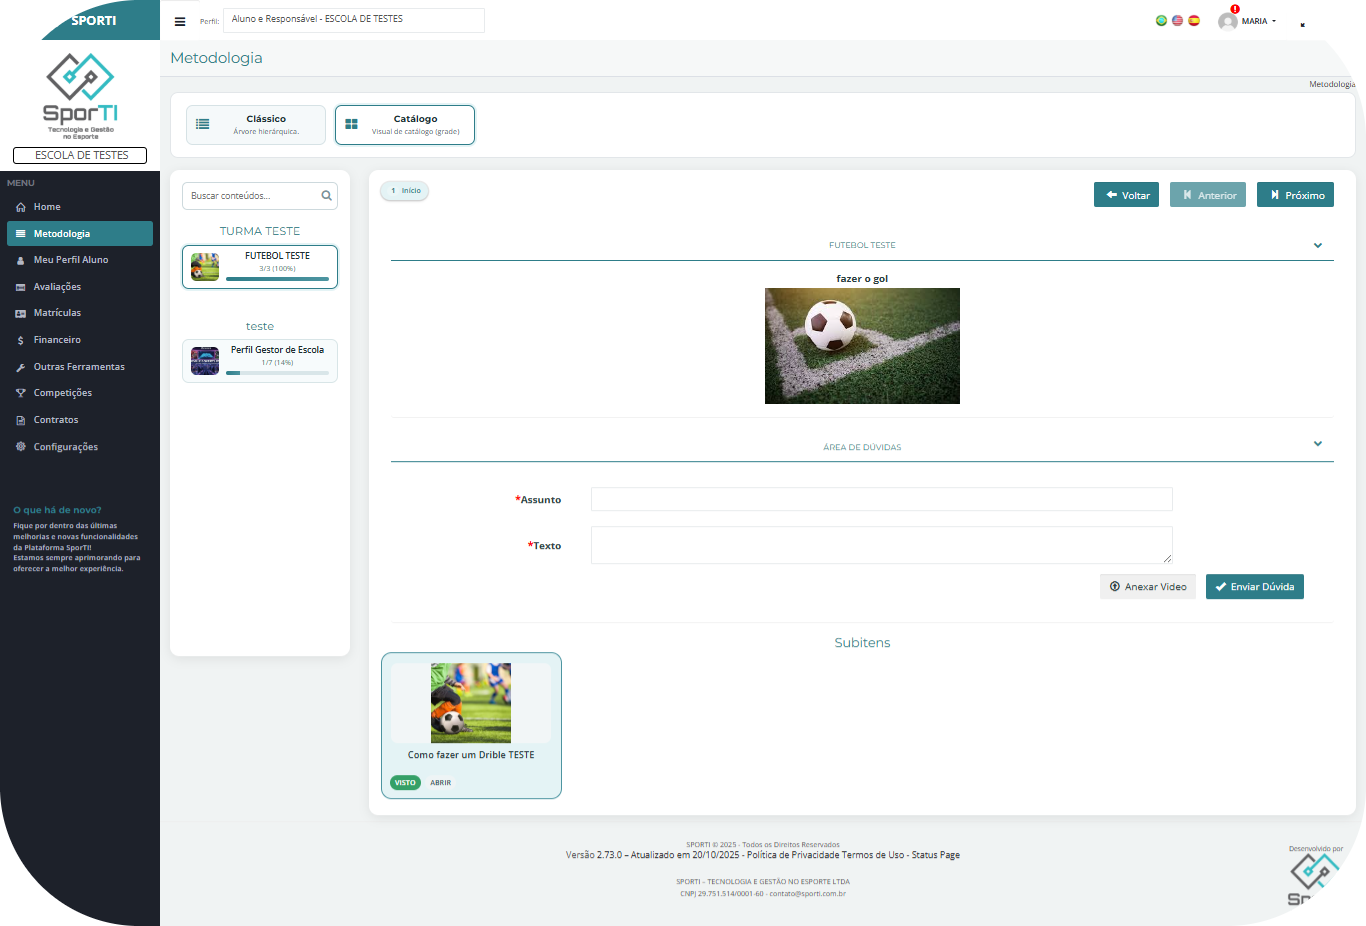The image size is (1366, 926).
Task: Open Competições in the sidebar menu
Action: 62,393
